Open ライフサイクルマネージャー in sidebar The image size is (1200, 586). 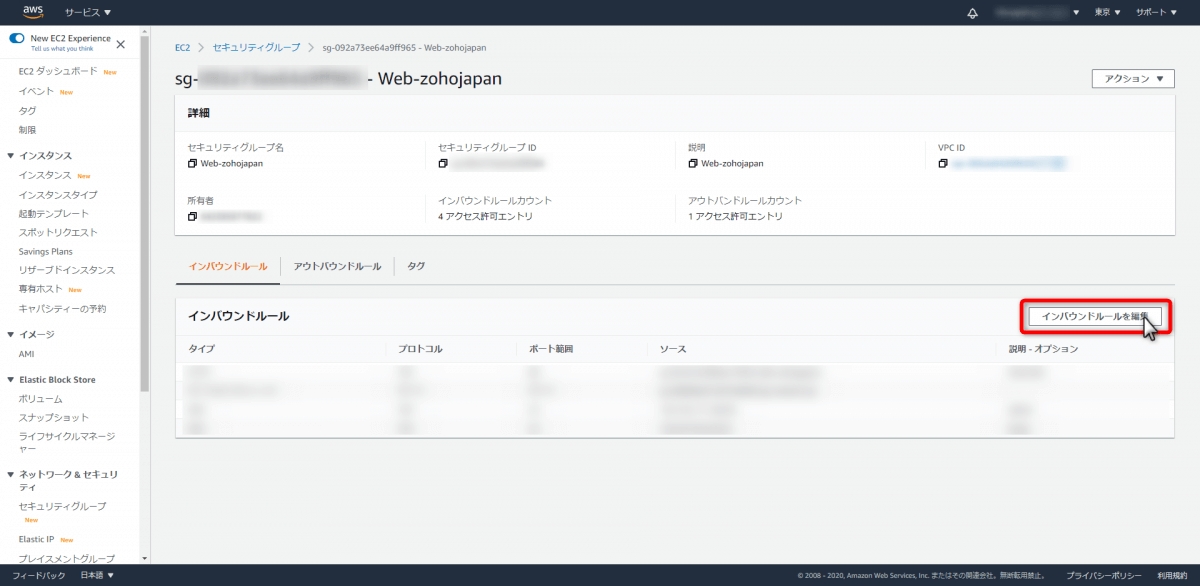(x=67, y=442)
